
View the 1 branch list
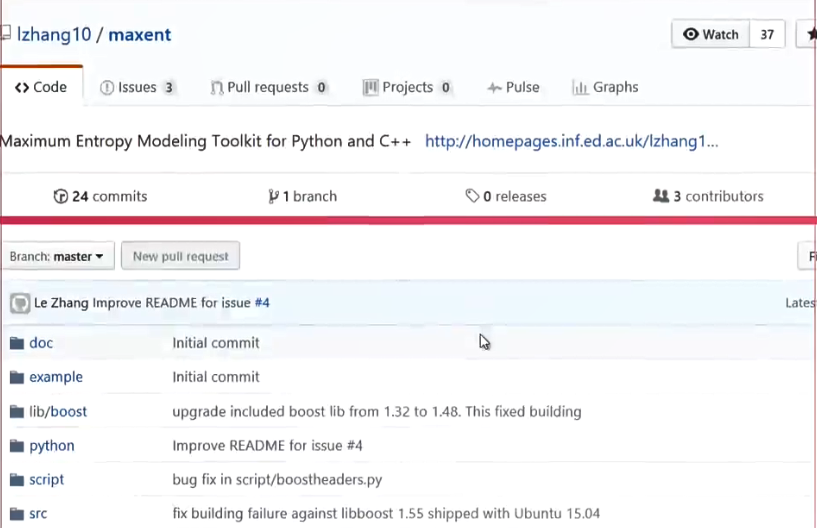(302, 197)
